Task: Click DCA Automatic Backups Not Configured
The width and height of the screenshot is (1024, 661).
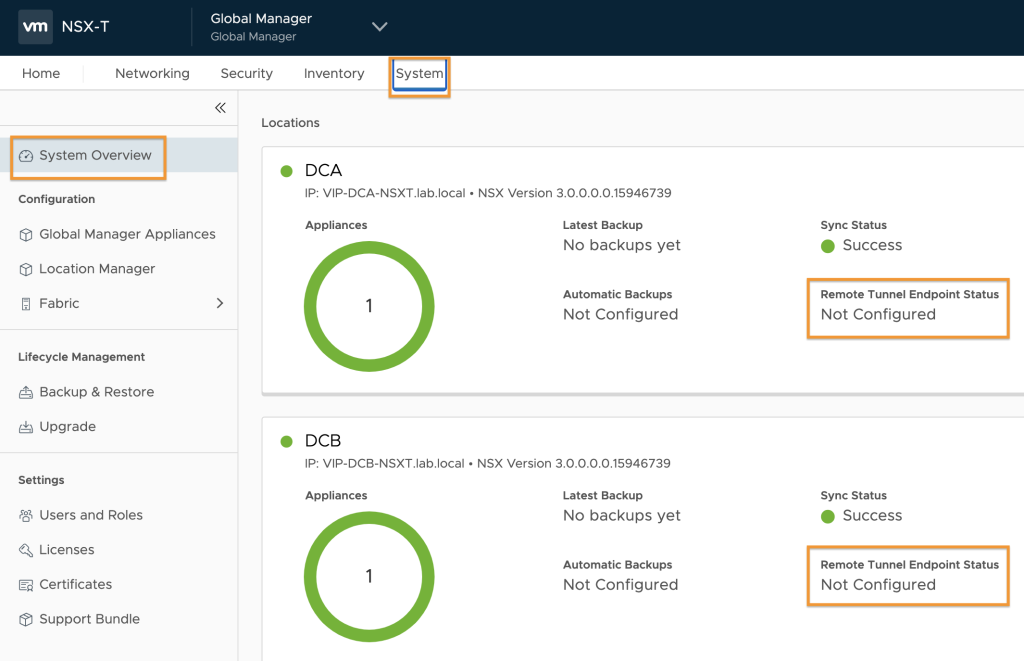Action: (620, 314)
